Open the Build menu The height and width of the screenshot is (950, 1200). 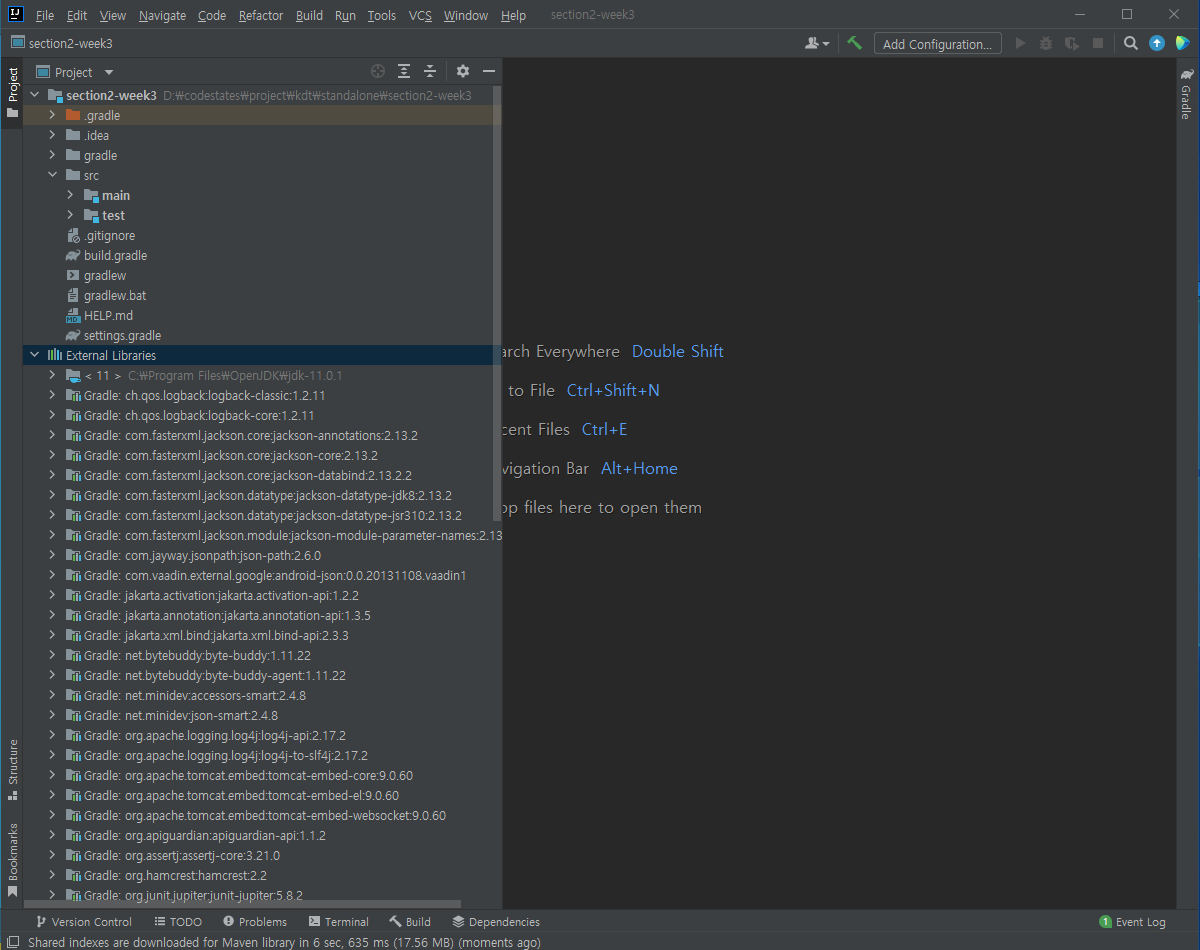309,15
